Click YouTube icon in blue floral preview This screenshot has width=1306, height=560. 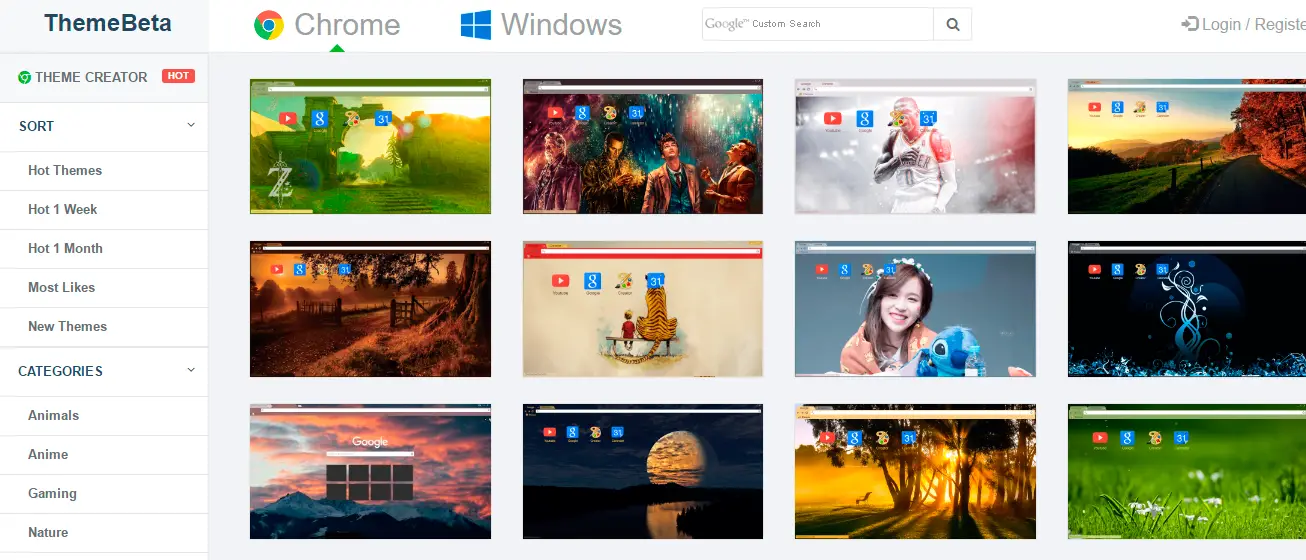click(x=1094, y=270)
